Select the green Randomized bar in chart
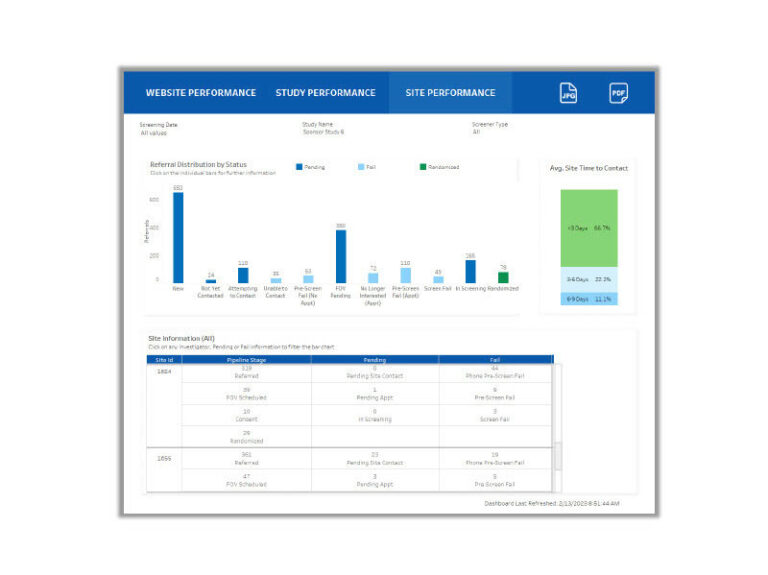Image resolution: width=768 pixels, height=575 pixels. click(x=503, y=277)
